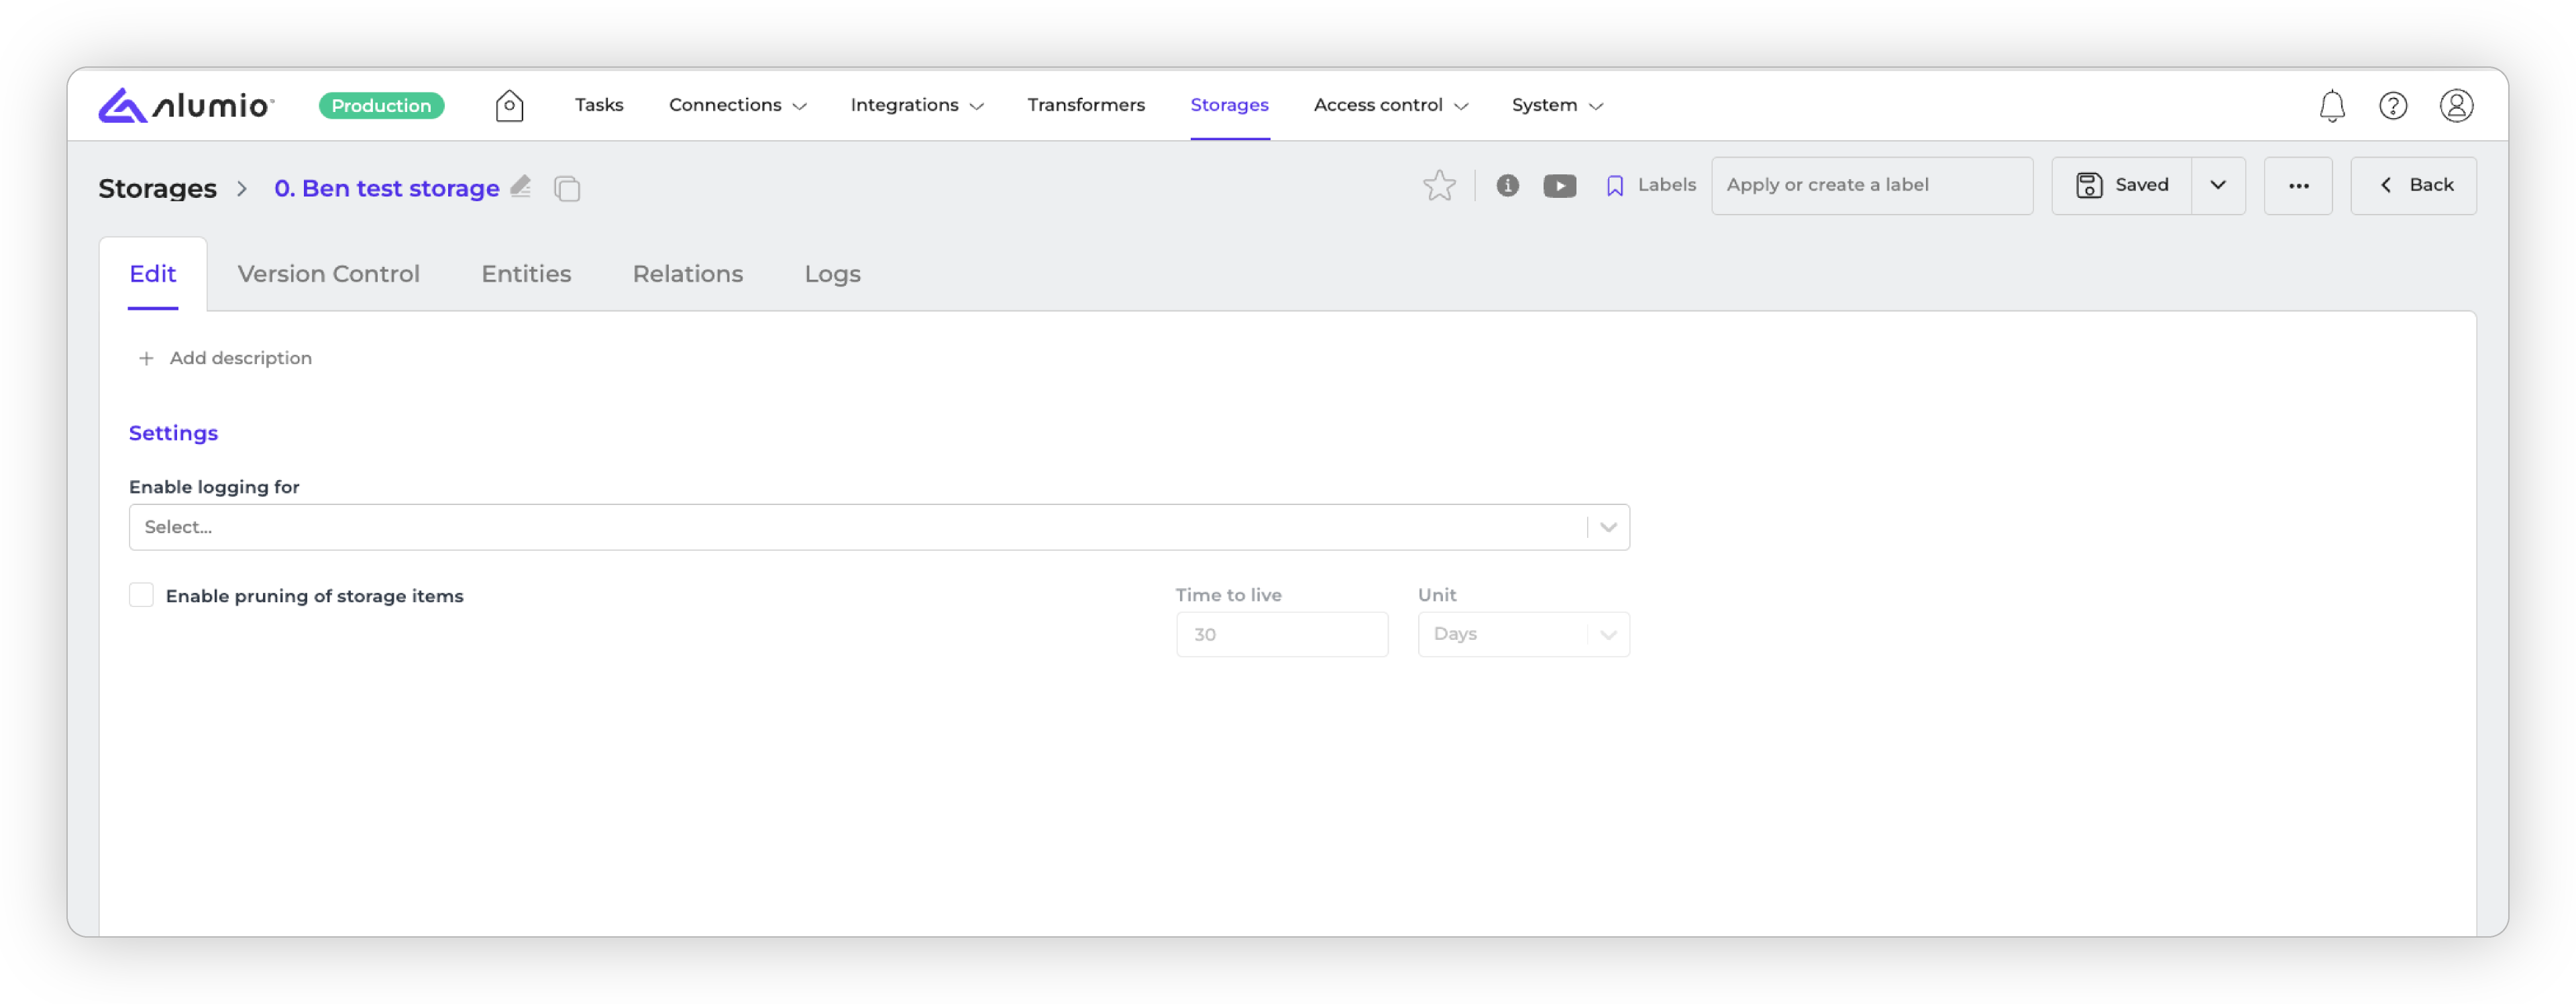Open the video tutorial icon
The height and width of the screenshot is (1004, 2576).
click(1559, 186)
